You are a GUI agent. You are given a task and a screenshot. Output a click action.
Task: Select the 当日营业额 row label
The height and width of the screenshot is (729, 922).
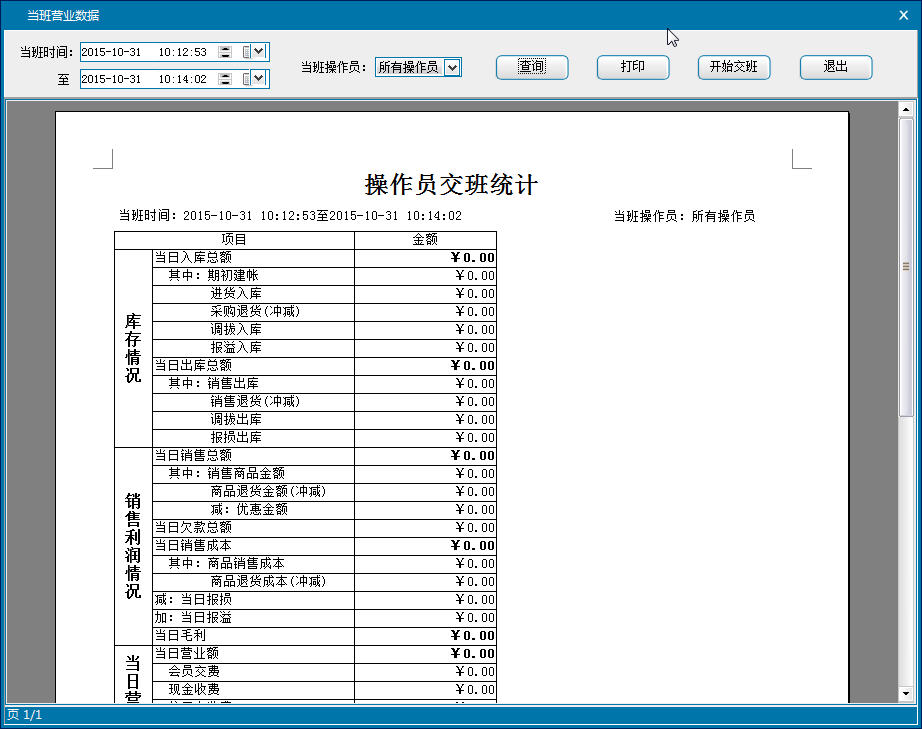[x=187, y=654]
